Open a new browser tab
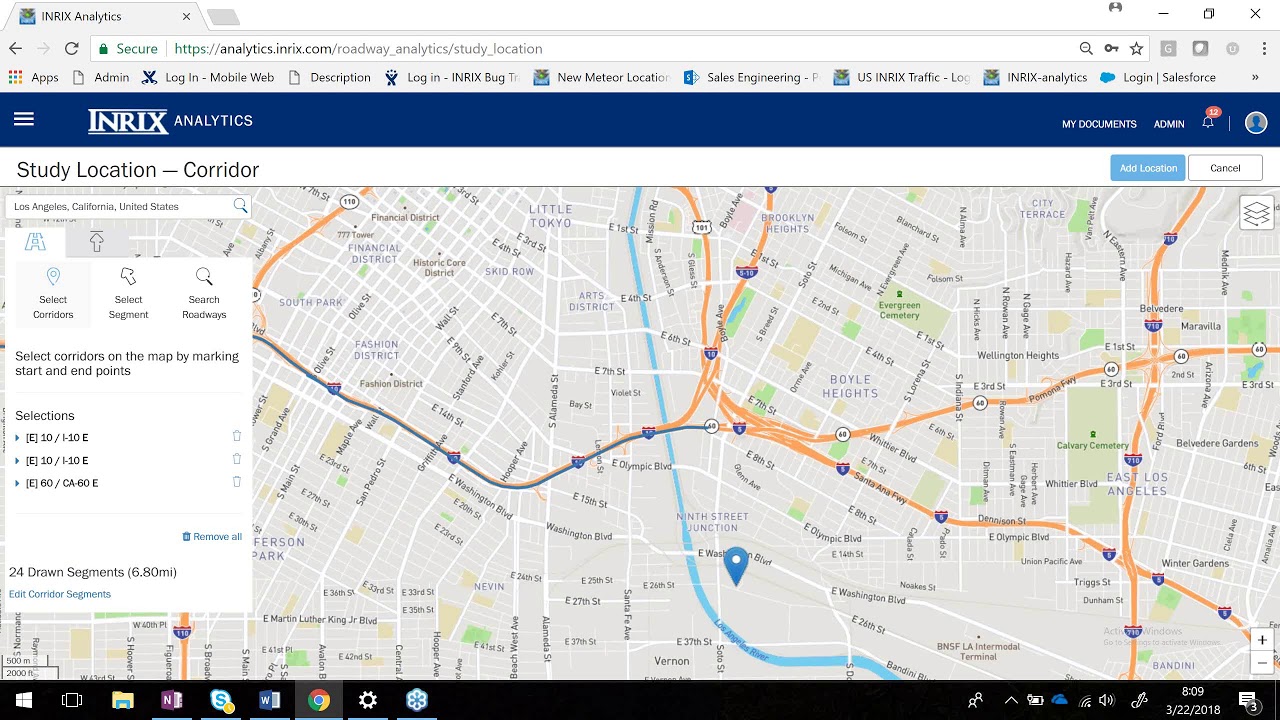 point(222,17)
